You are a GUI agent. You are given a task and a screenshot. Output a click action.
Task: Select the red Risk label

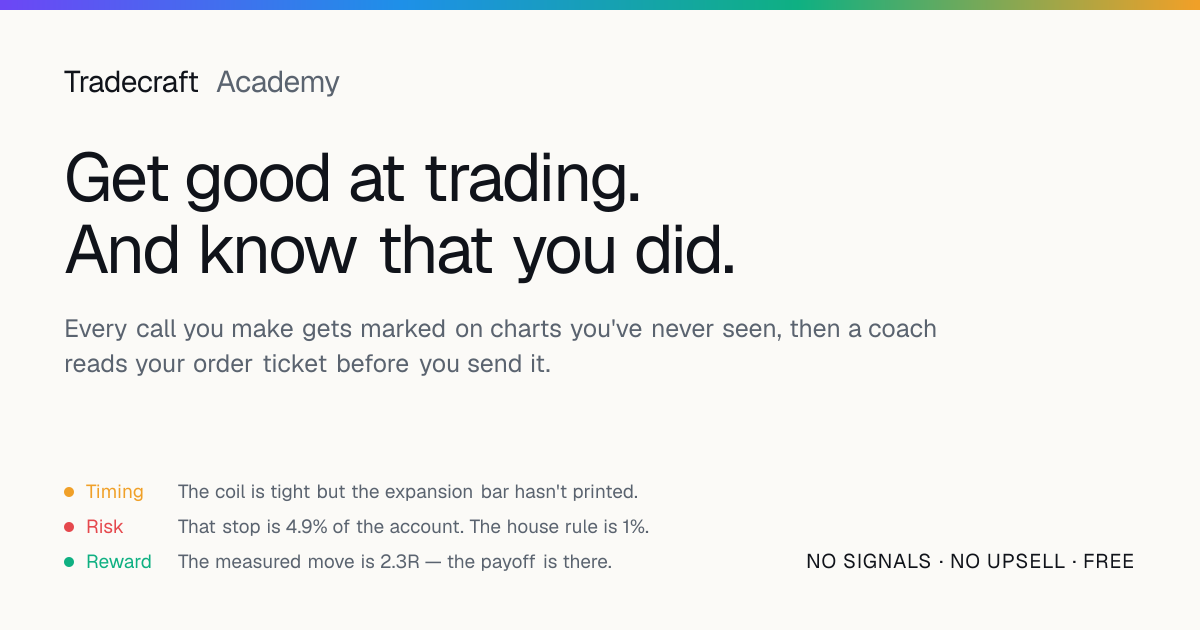click(105, 527)
